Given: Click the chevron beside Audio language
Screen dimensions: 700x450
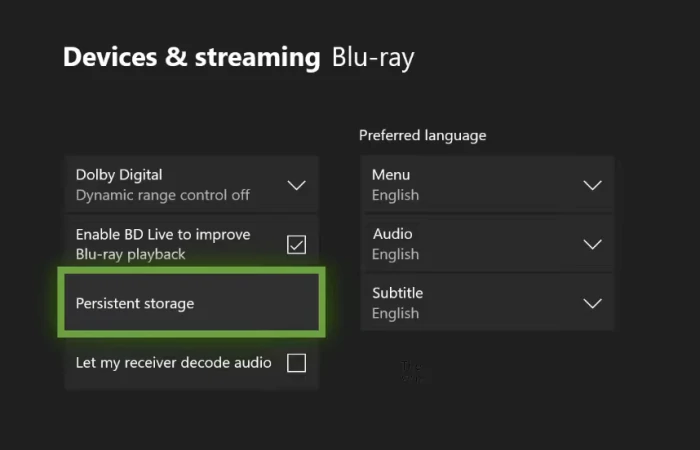Looking at the screenshot, I should pos(592,244).
